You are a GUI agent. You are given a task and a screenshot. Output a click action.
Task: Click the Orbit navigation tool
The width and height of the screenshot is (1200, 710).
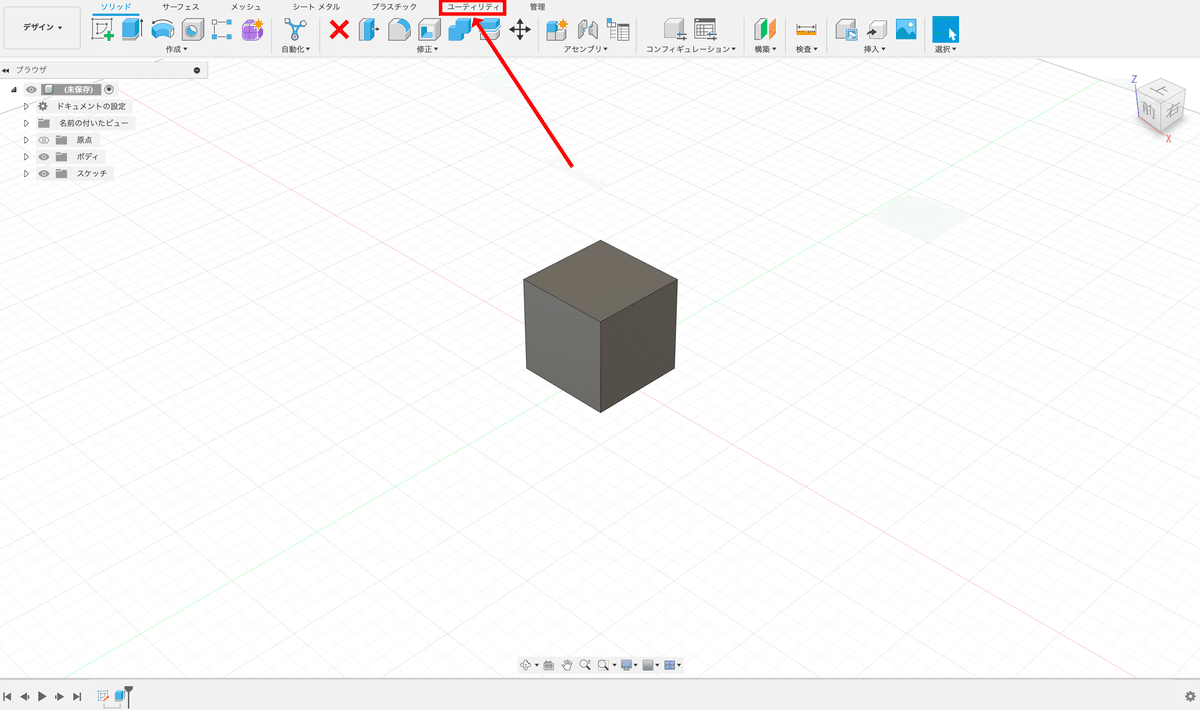pos(526,665)
